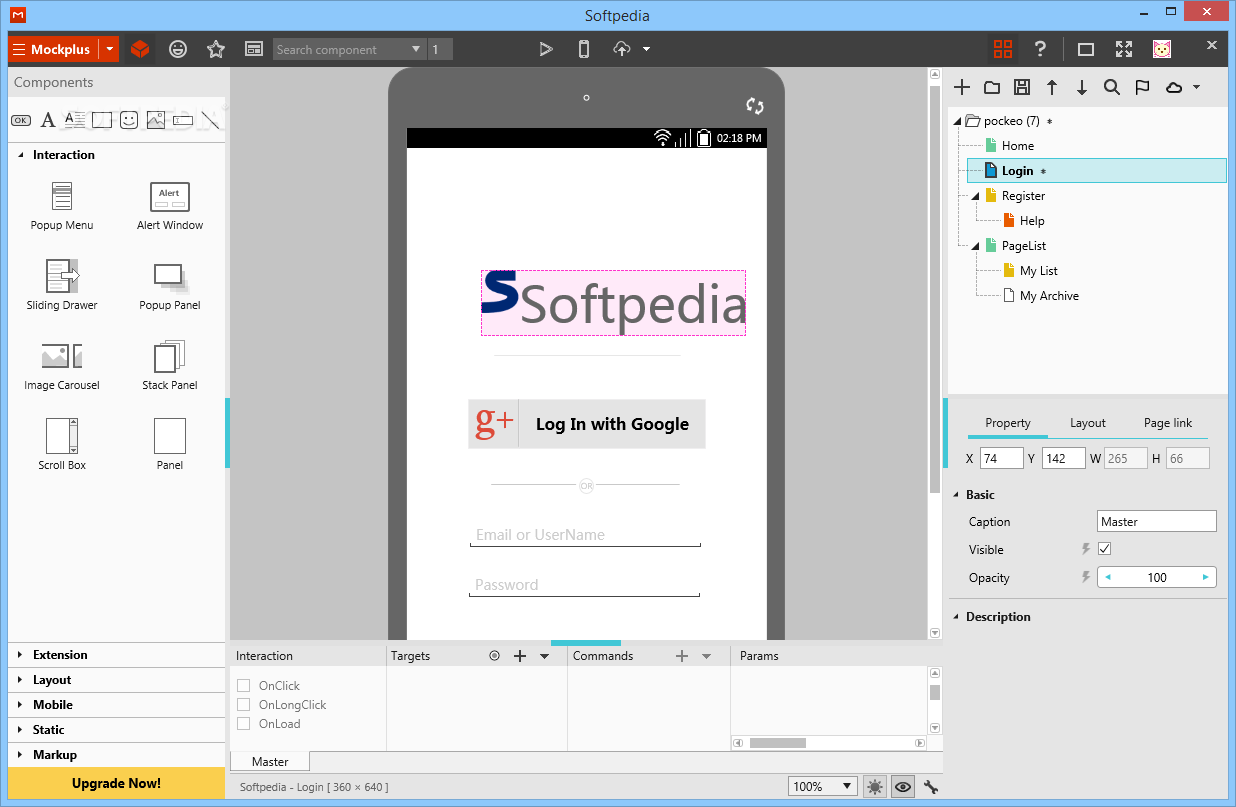Image resolution: width=1236 pixels, height=807 pixels.
Task: Start the prototype preview play button
Action: pyautogui.click(x=546, y=49)
